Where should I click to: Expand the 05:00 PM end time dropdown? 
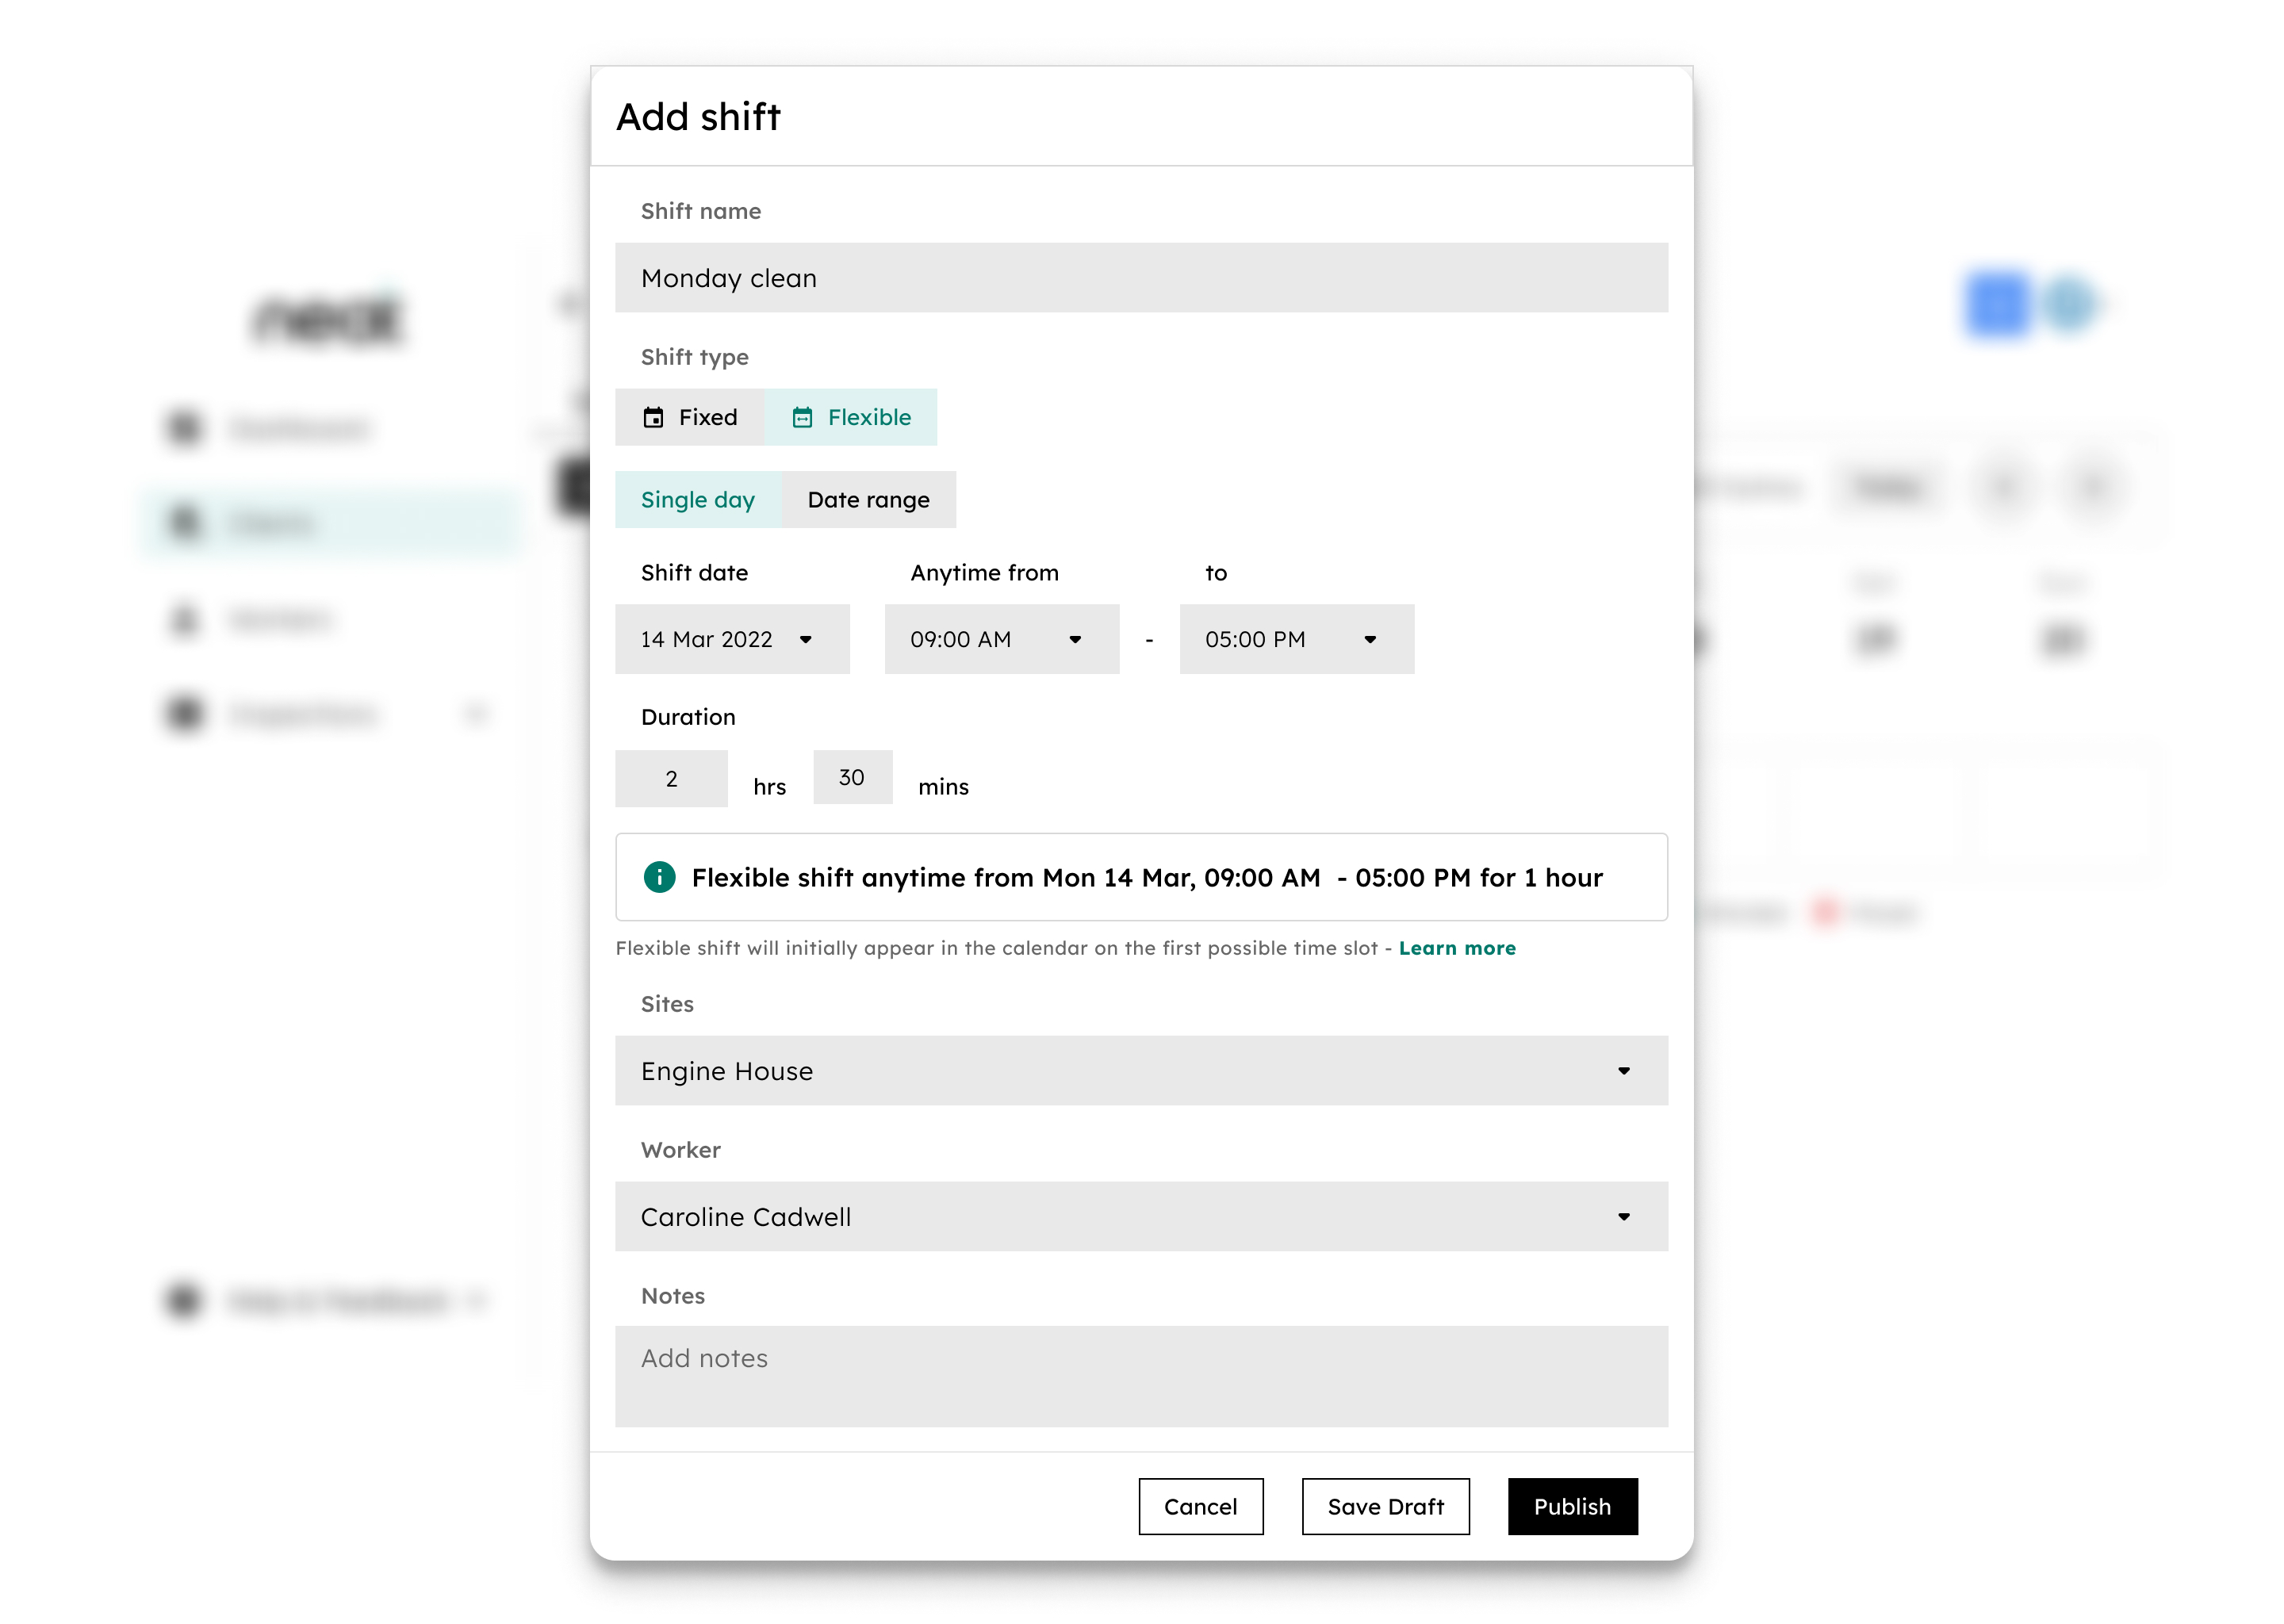pyautogui.click(x=1296, y=639)
